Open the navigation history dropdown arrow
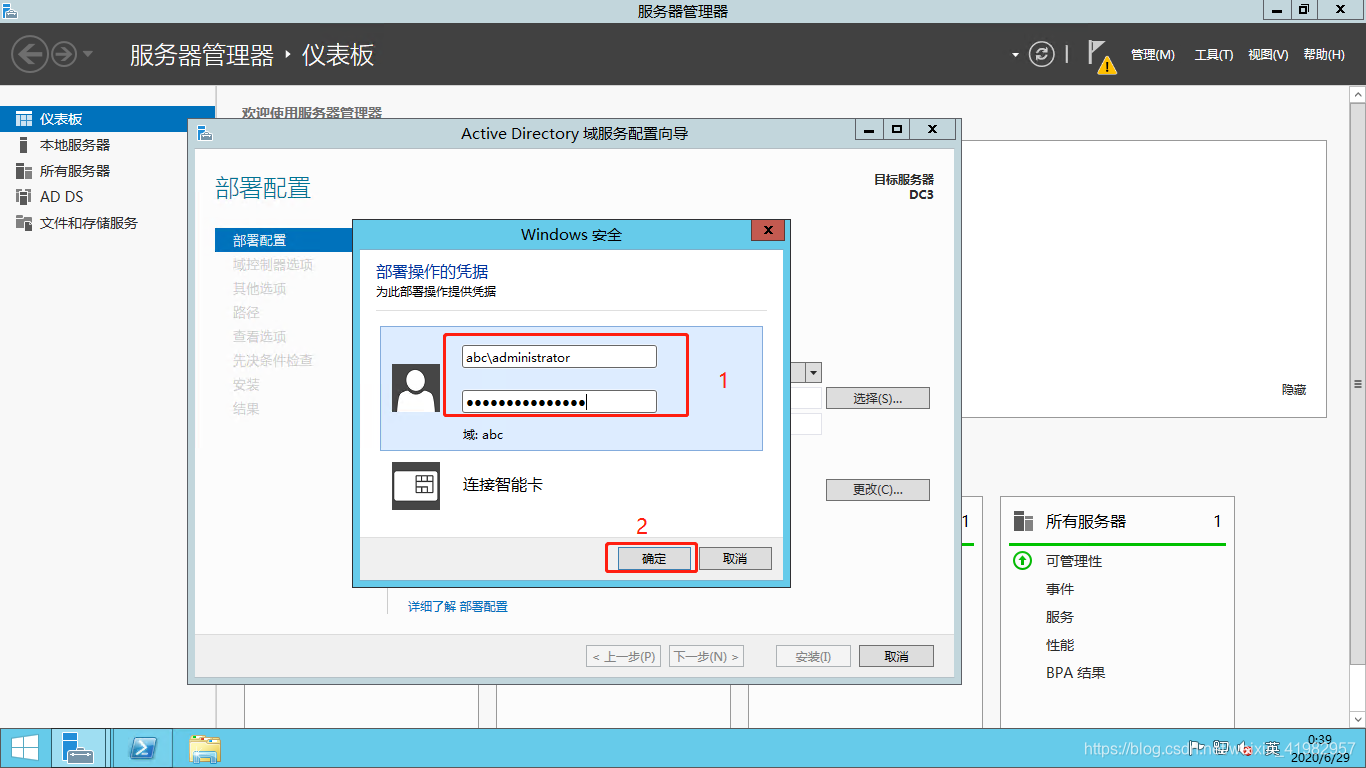The width and height of the screenshot is (1366, 768). (88, 54)
